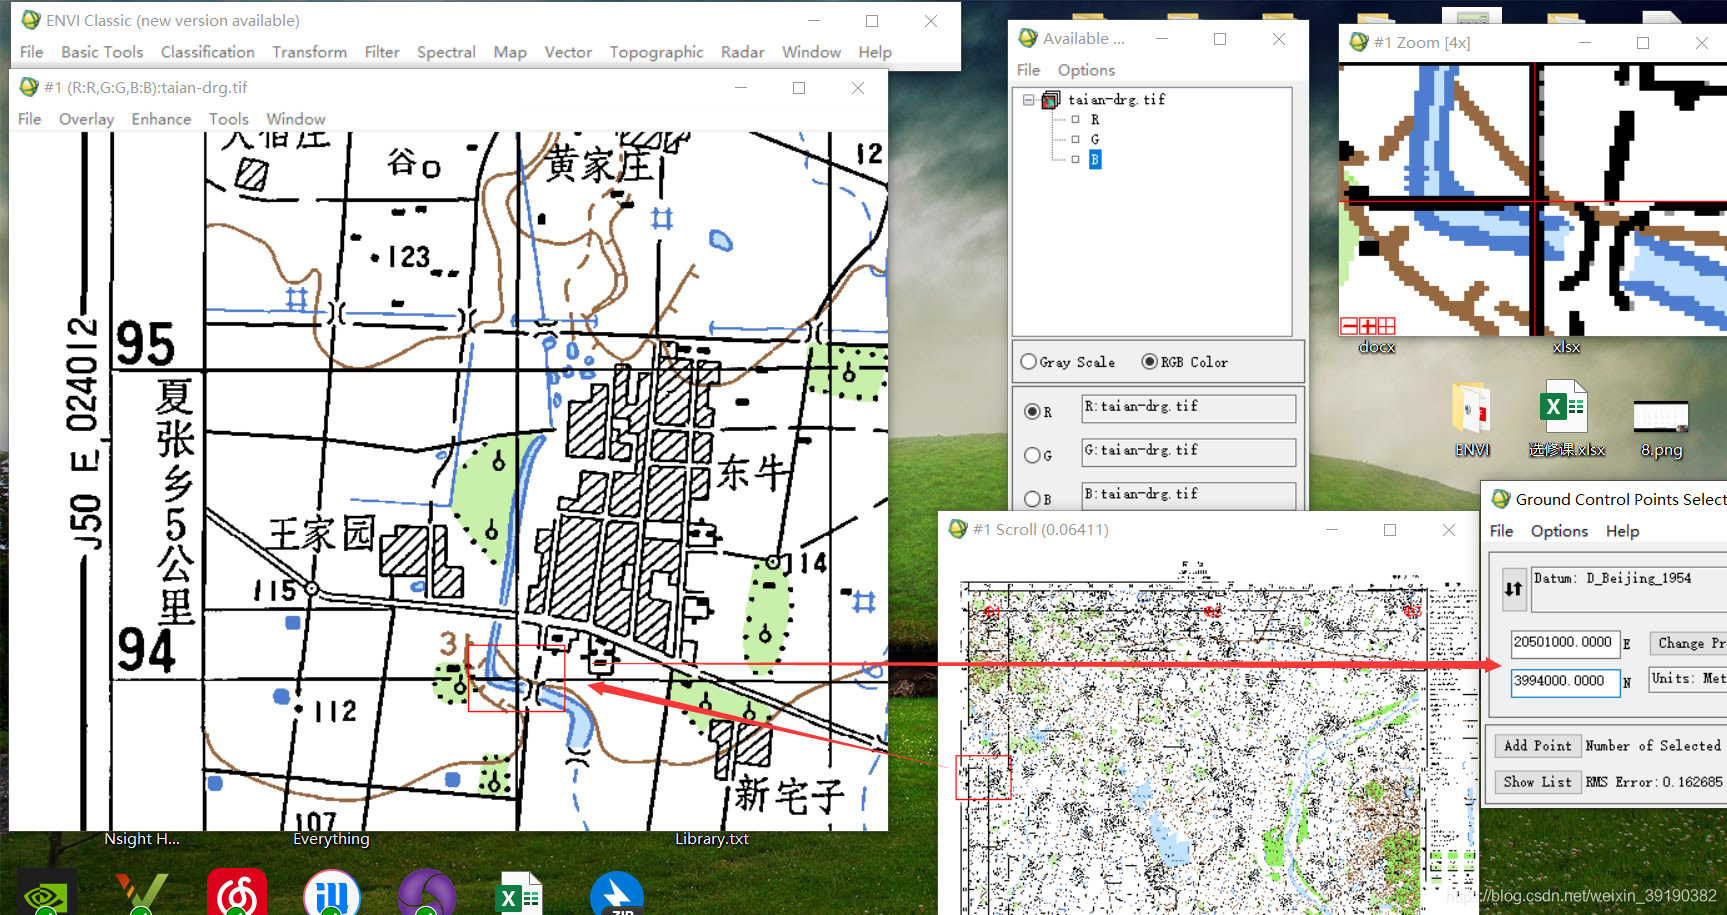The width and height of the screenshot is (1727, 915).
Task: Open Window menu in ENVI Classic main bar
Action: pos(811,52)
